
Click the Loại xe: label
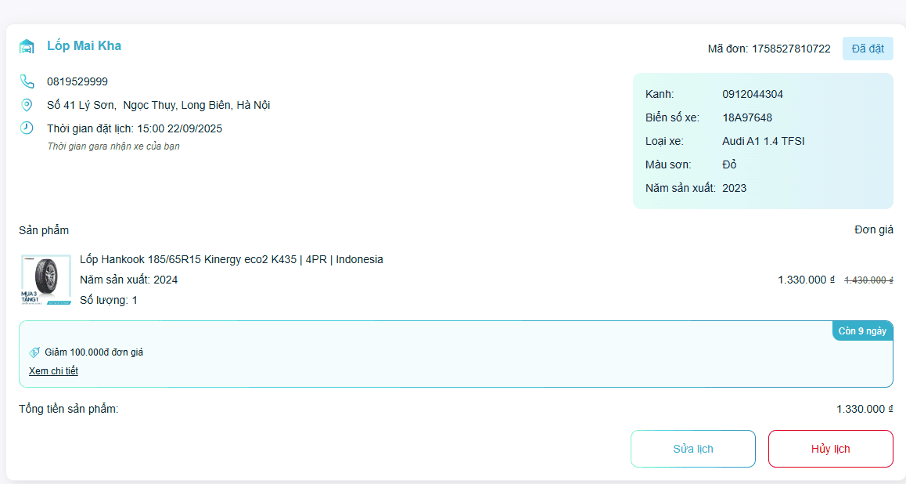click(x=664, y=141)
